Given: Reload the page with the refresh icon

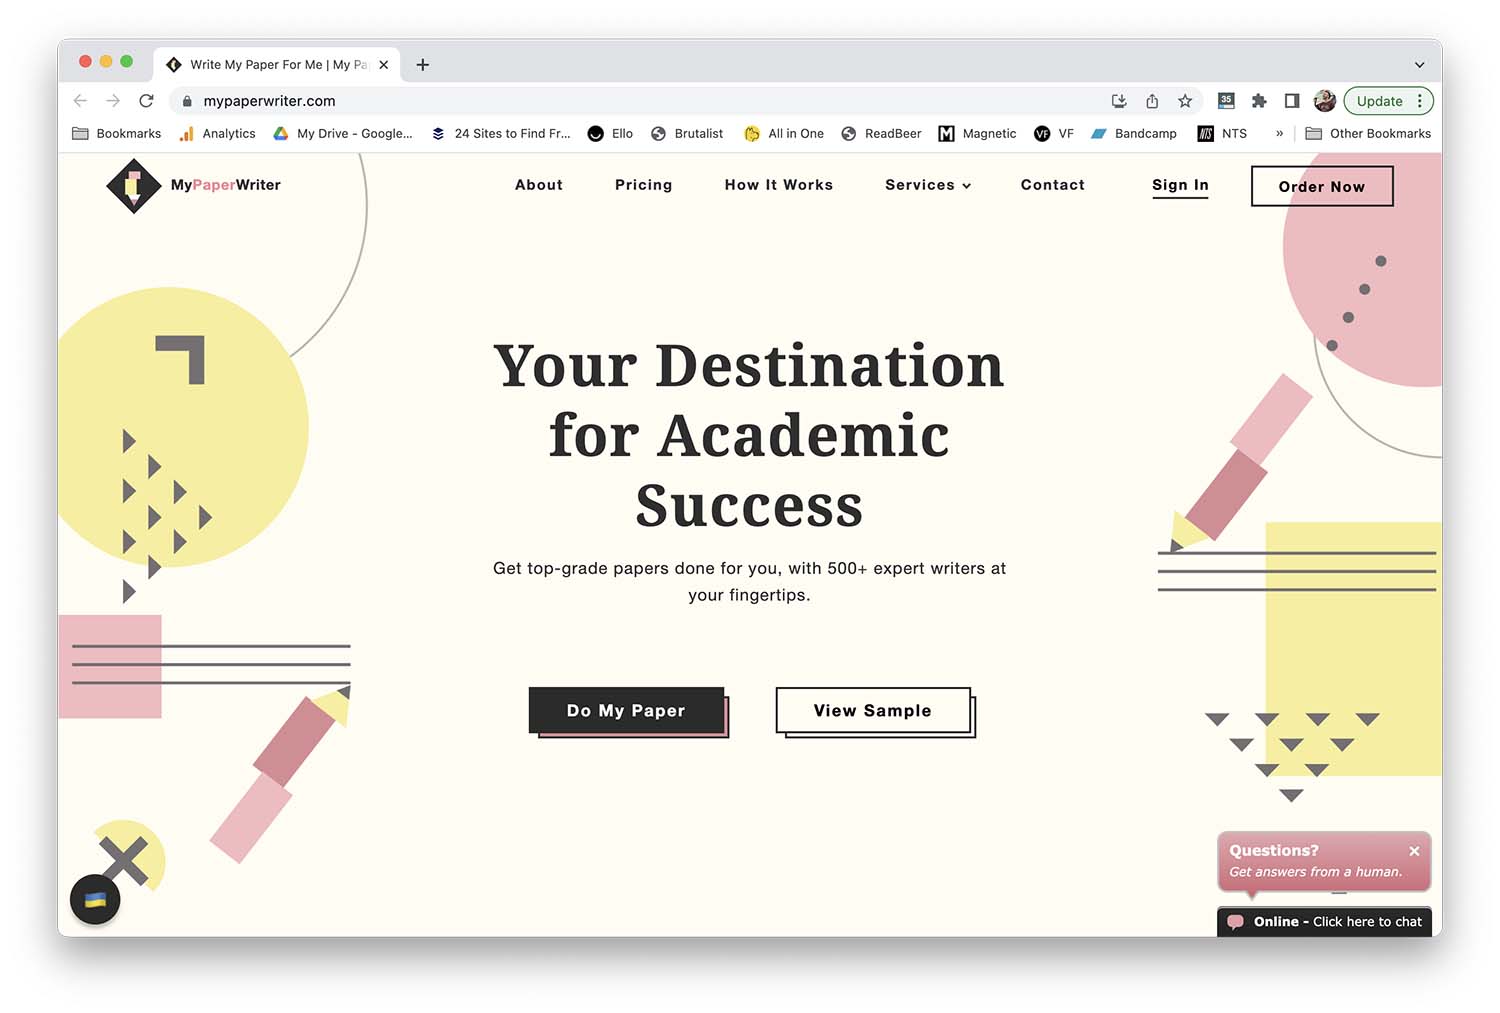Looking at the screenshot, I should coord(146,101).
